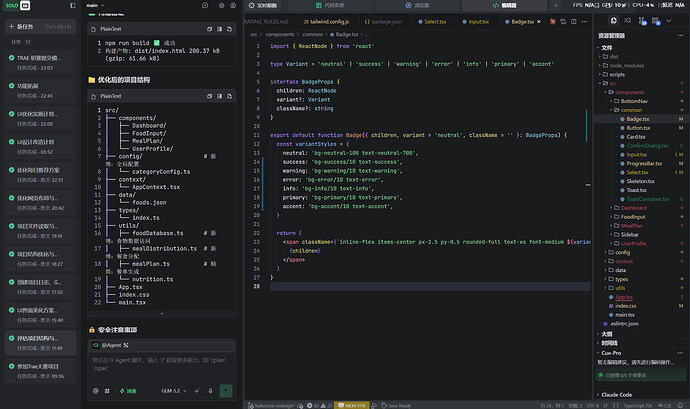Switch to the package.json editor tab

pos(383,22)
